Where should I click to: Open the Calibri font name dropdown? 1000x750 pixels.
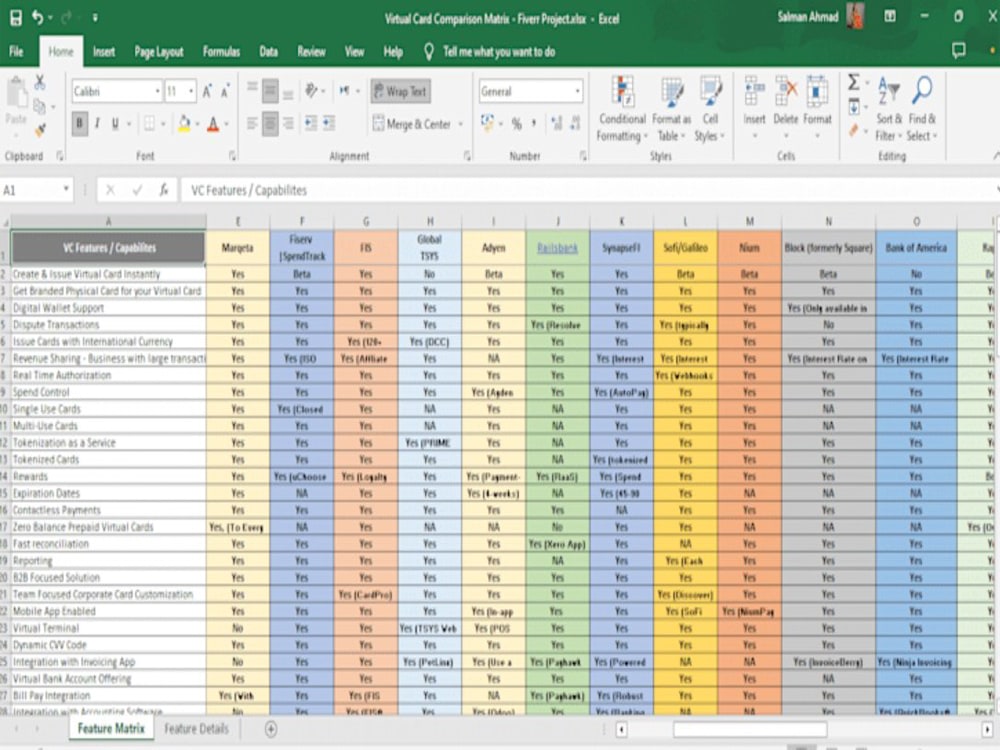pyautogui.click(x=158, y=92)
